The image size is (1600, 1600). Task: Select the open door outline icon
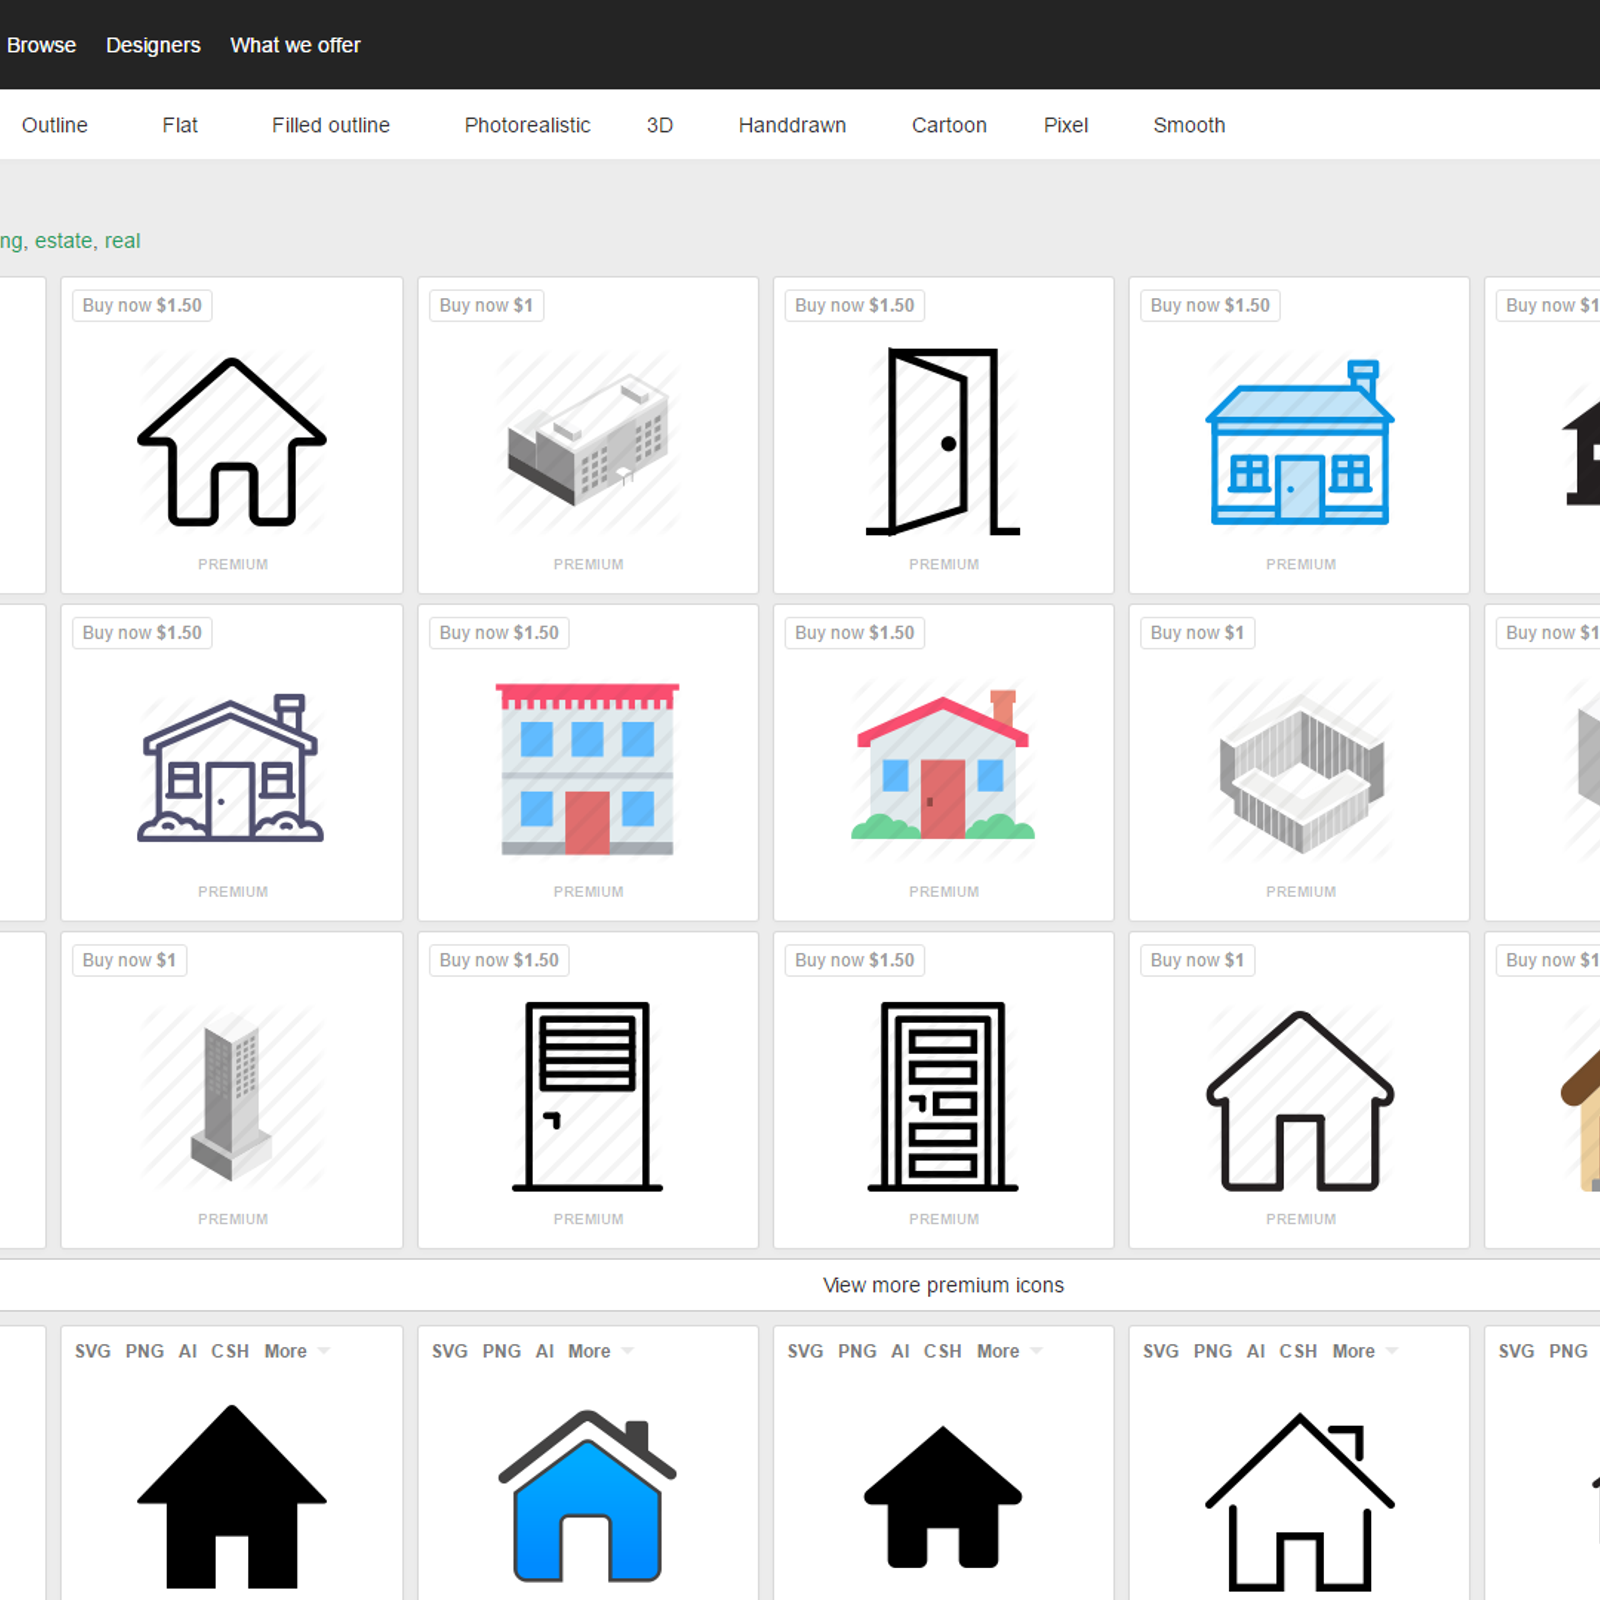coord(943,441)
